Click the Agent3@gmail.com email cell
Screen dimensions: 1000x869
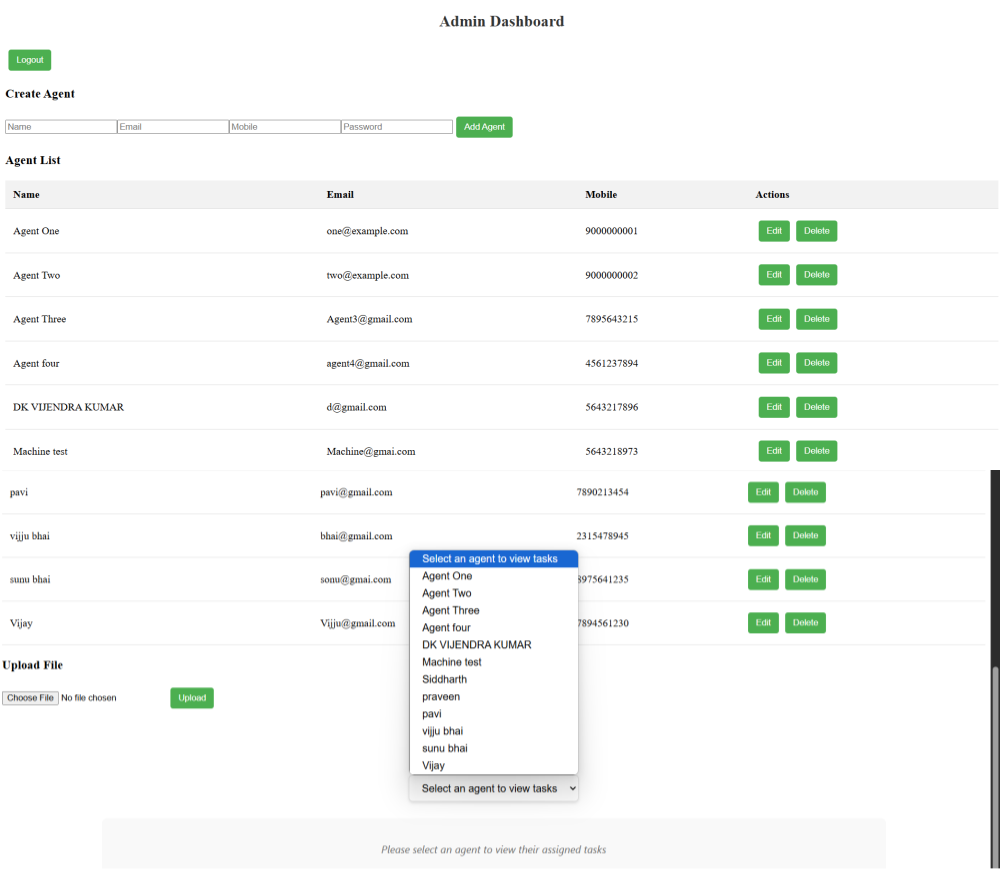(369, 319)
